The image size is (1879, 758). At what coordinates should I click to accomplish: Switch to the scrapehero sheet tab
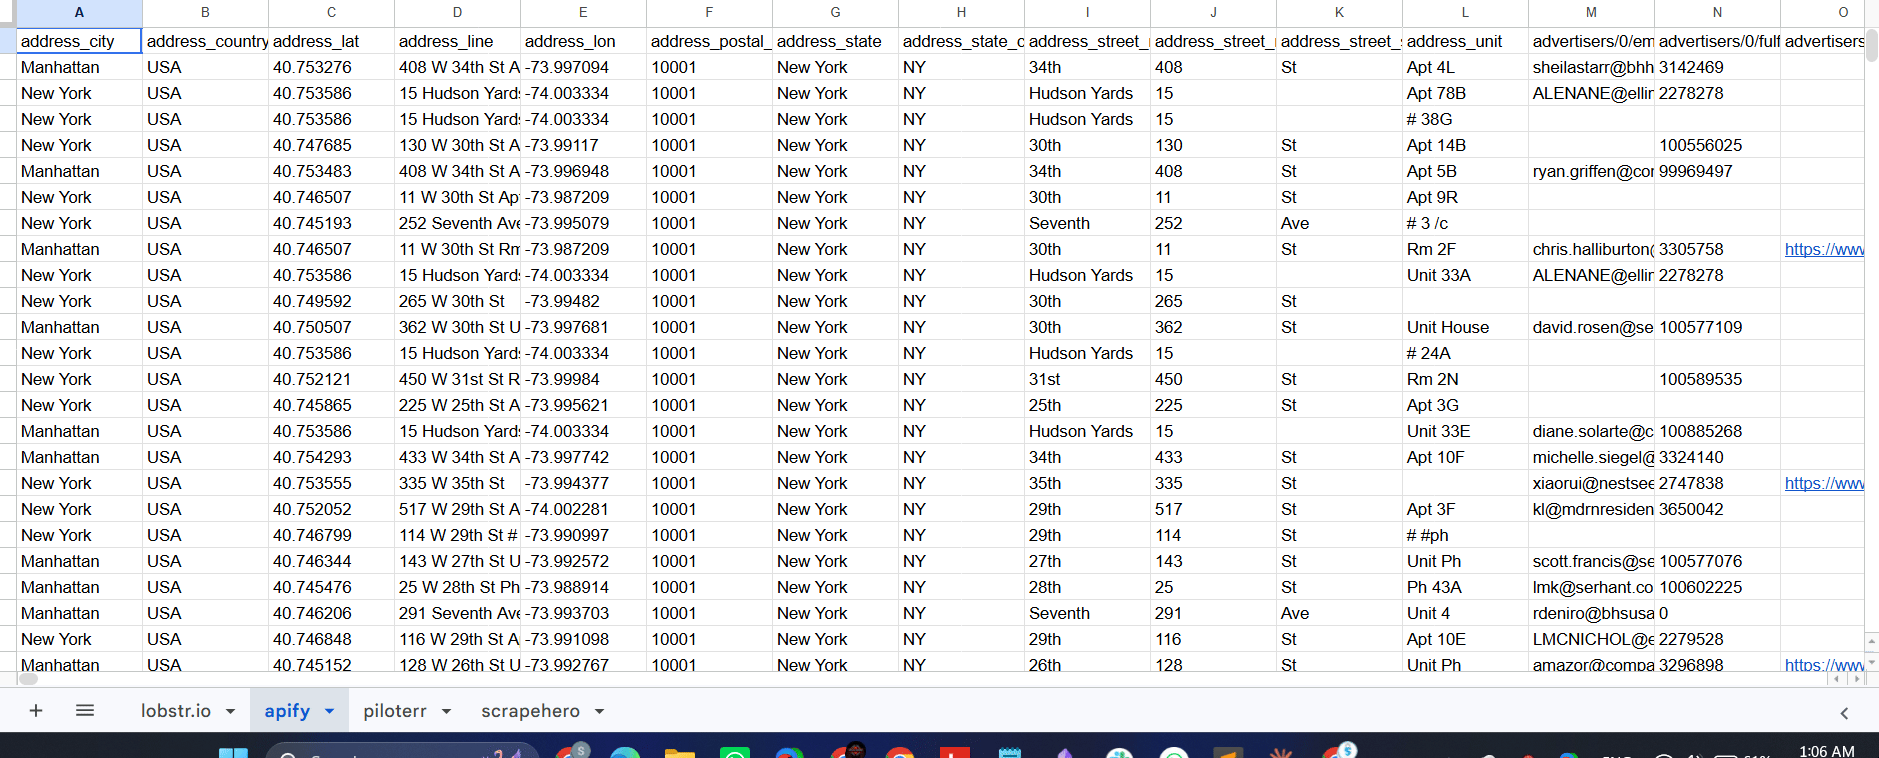coord(530,711)
